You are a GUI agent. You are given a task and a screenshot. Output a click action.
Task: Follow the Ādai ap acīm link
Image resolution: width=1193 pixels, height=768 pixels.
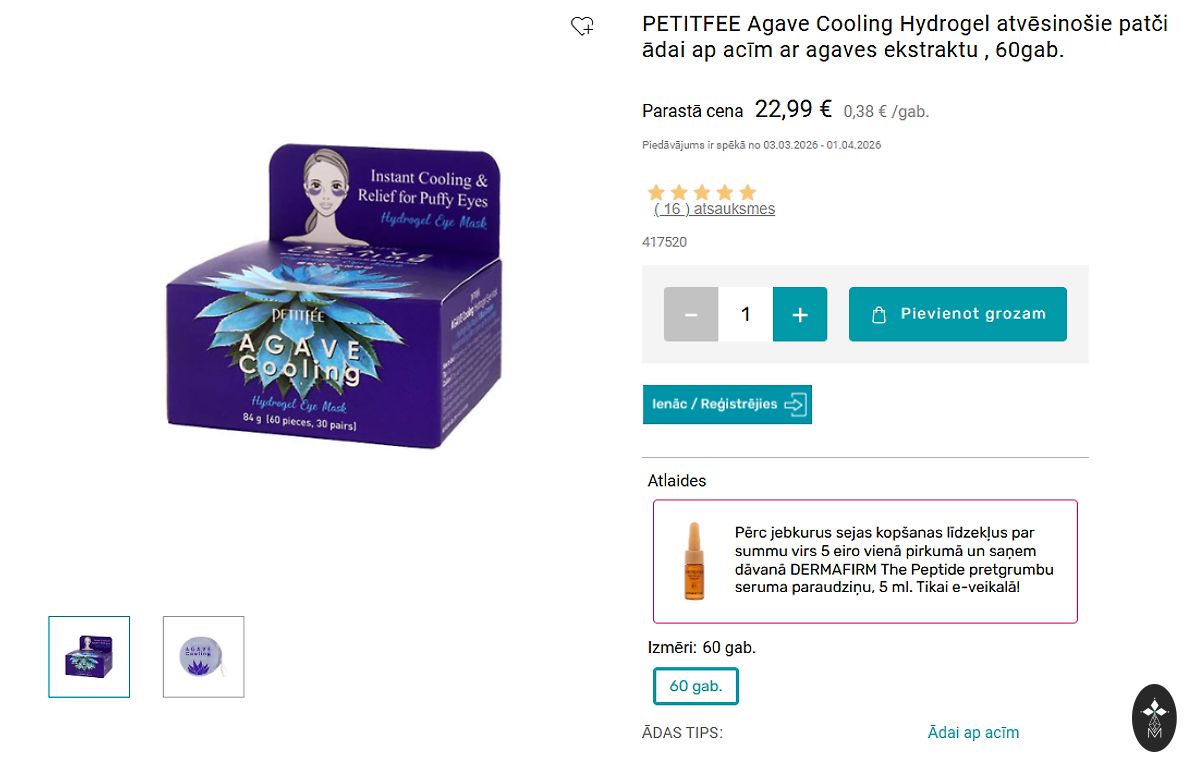973,733
